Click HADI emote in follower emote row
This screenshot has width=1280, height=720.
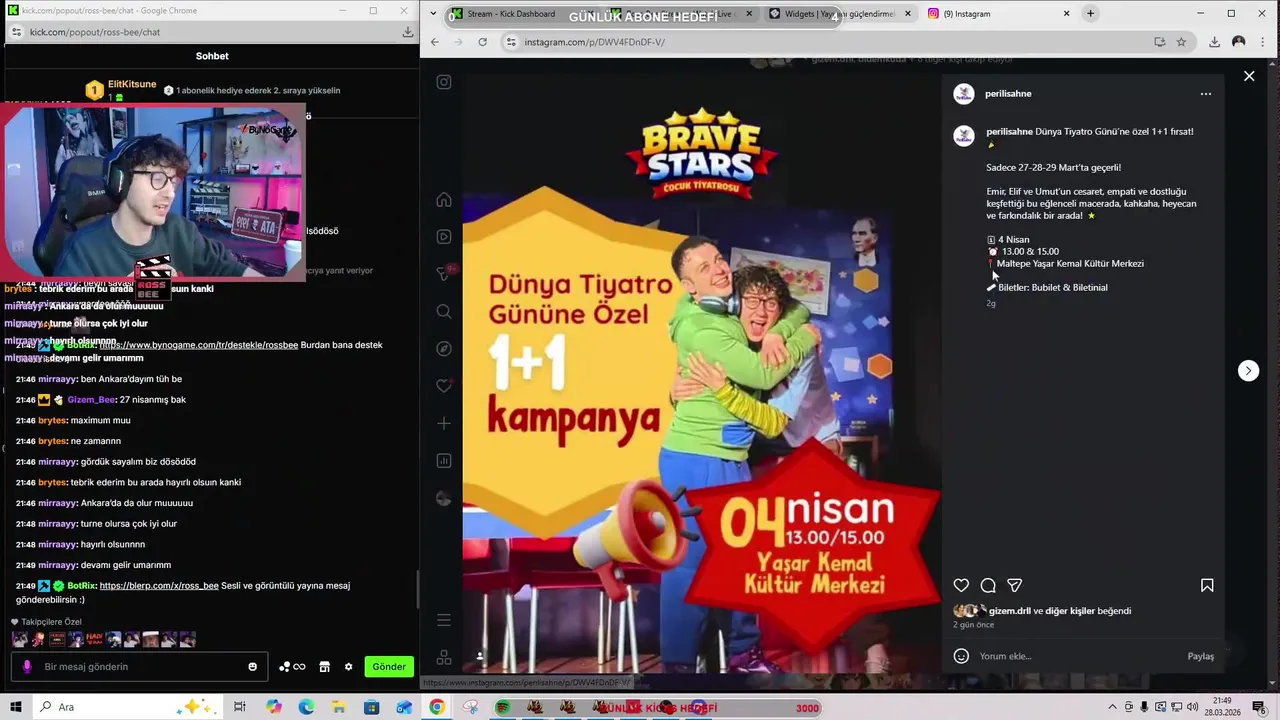(x=95, y=639)
